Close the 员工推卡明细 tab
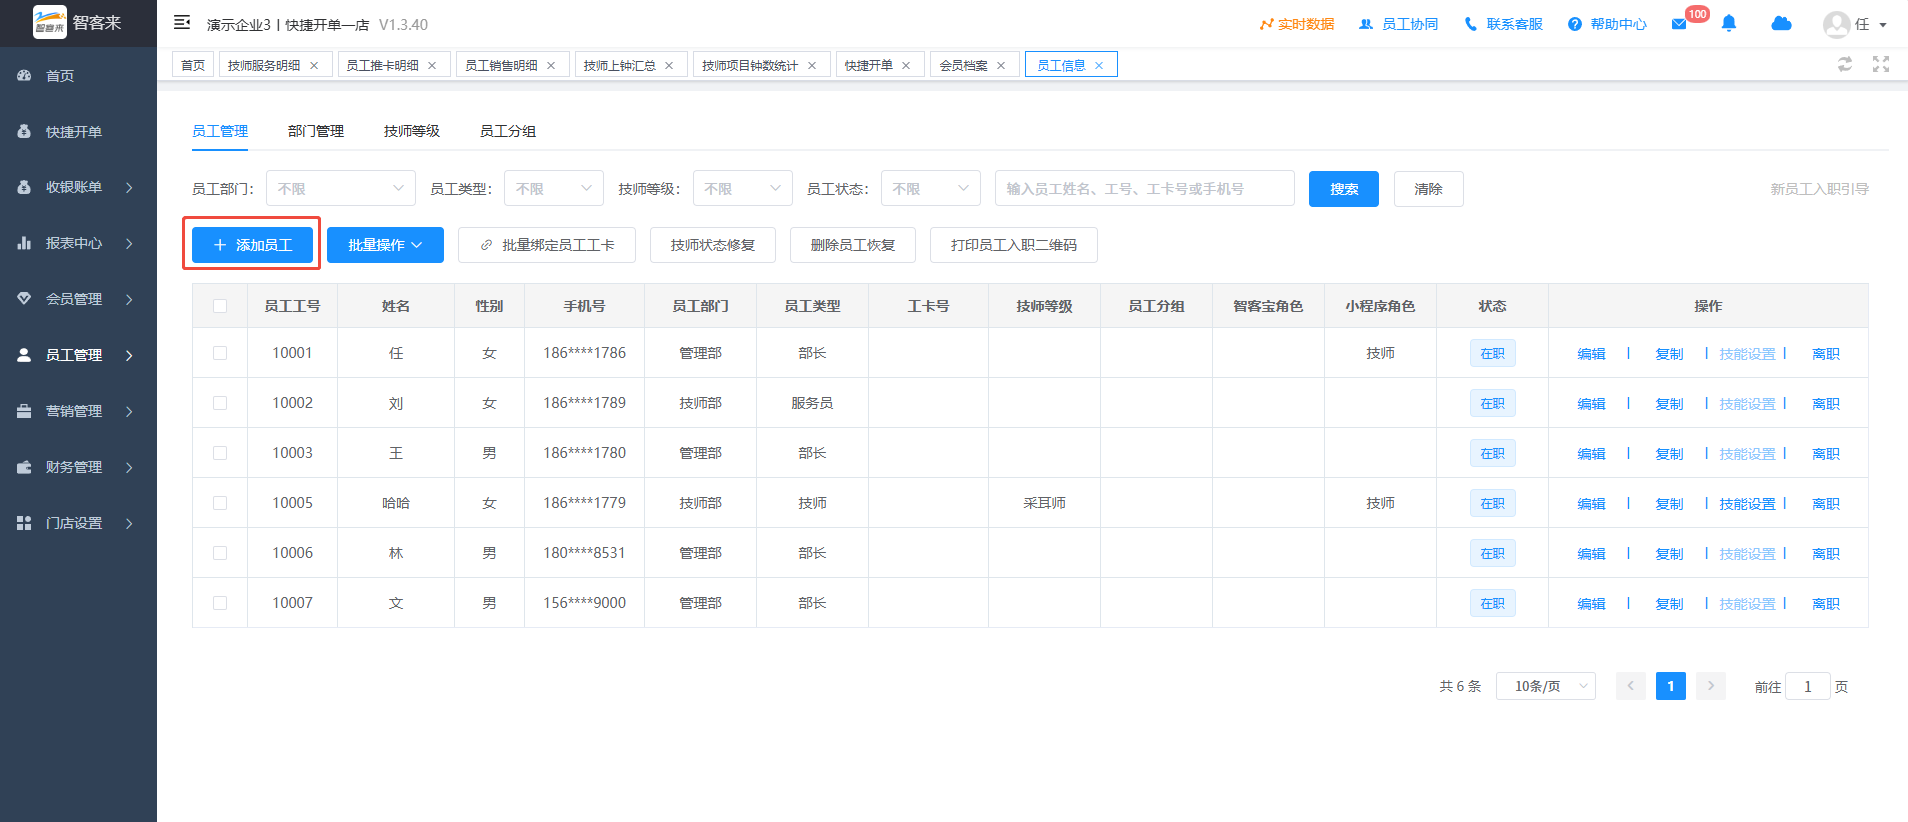The image size is (1908, 822). [432, 65]
